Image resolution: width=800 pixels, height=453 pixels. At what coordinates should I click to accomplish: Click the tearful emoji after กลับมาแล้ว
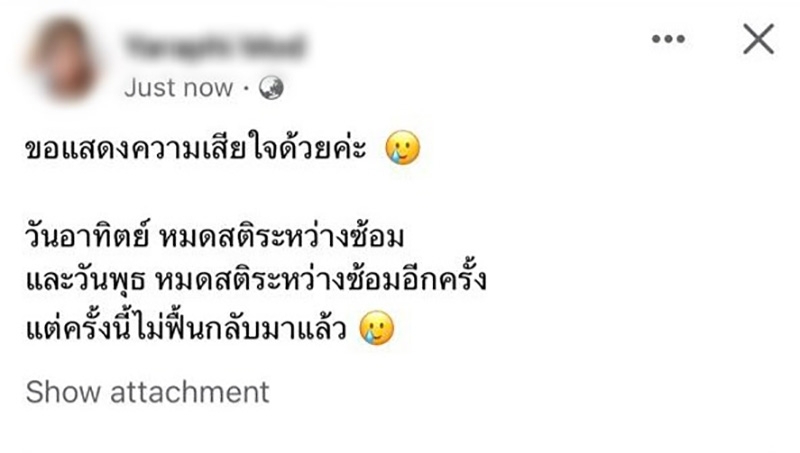click(377, 328)
